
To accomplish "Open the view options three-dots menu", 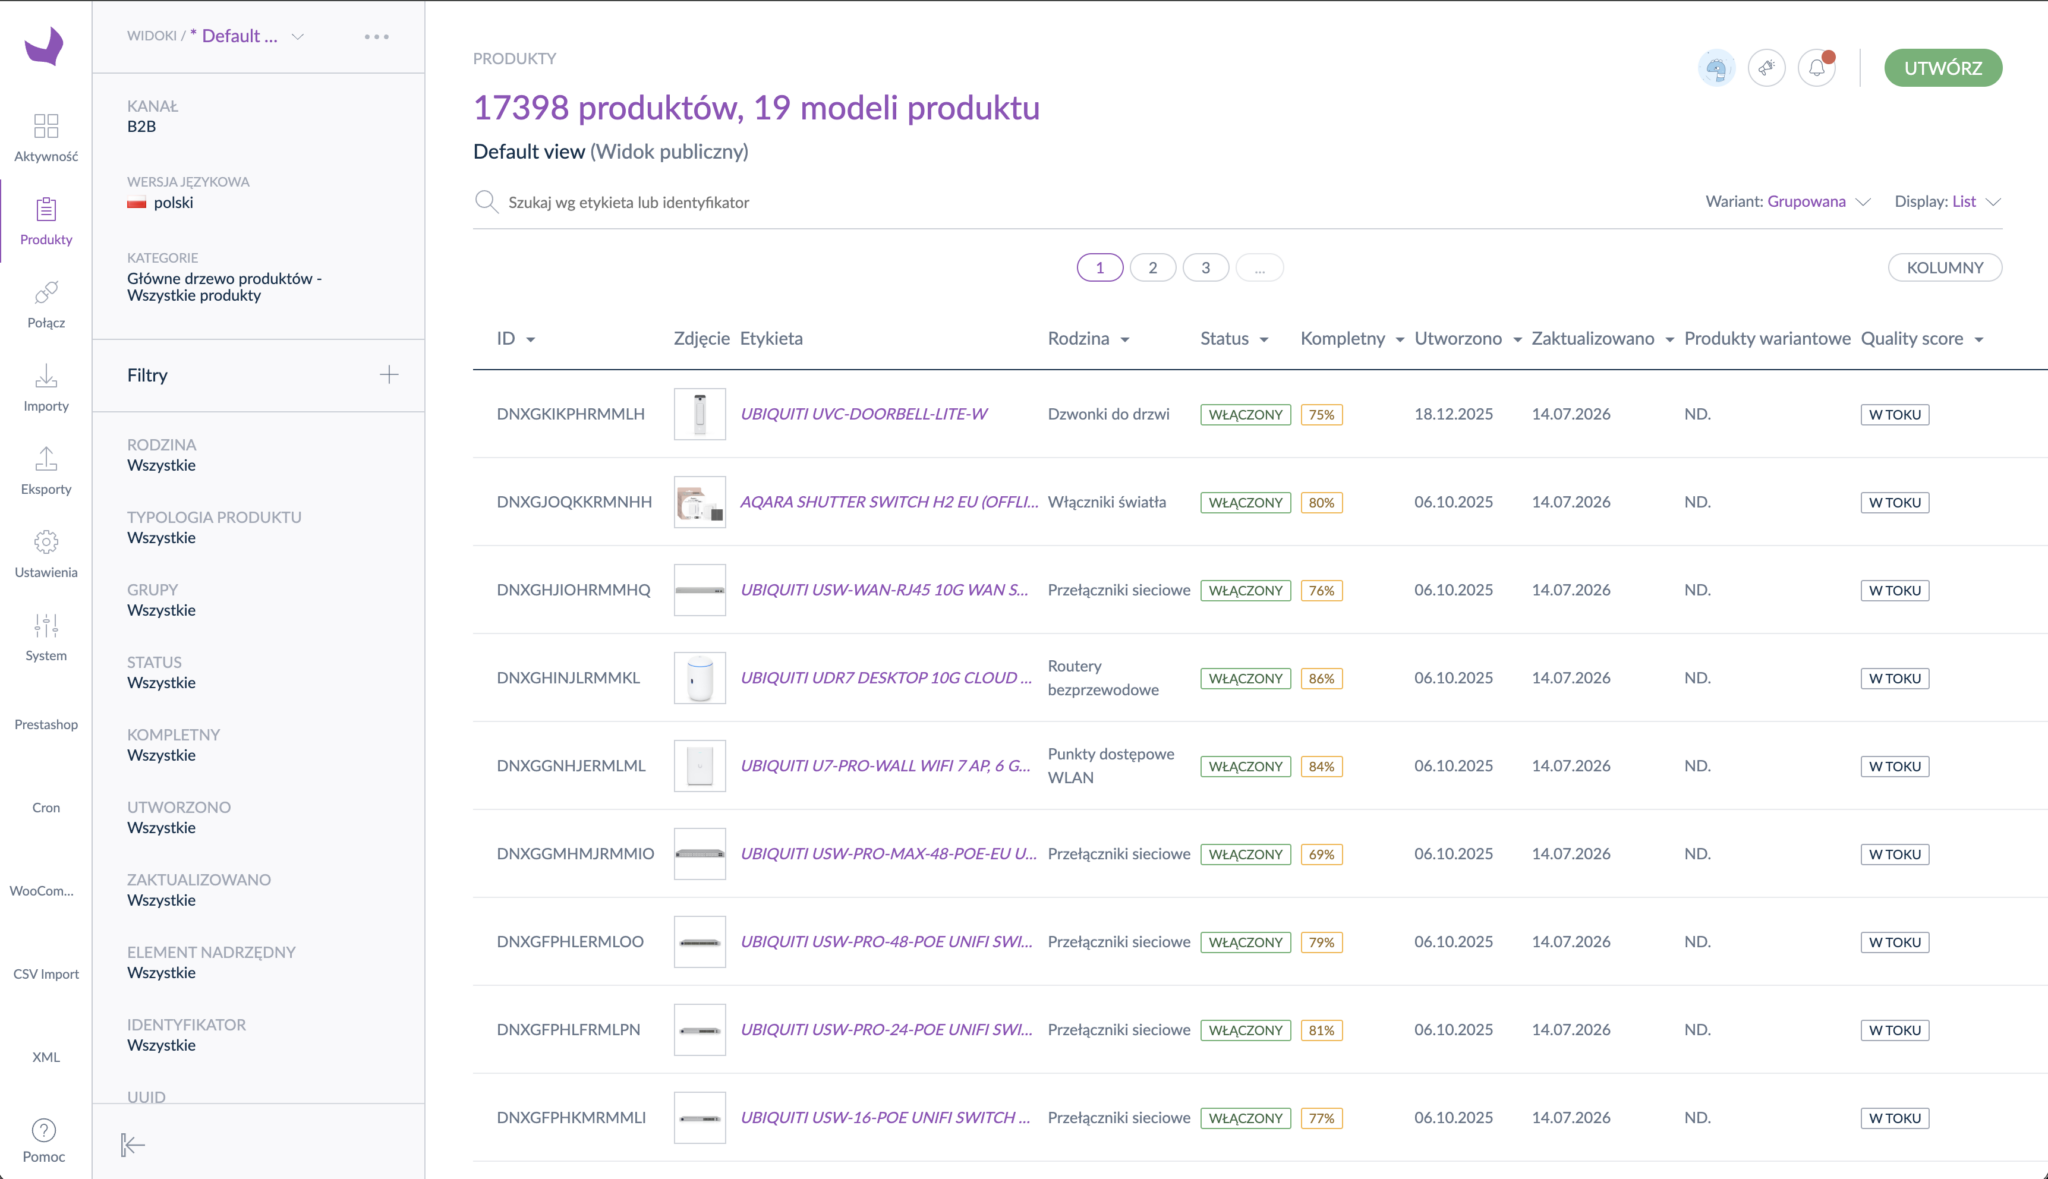I will tap(377, 36).
